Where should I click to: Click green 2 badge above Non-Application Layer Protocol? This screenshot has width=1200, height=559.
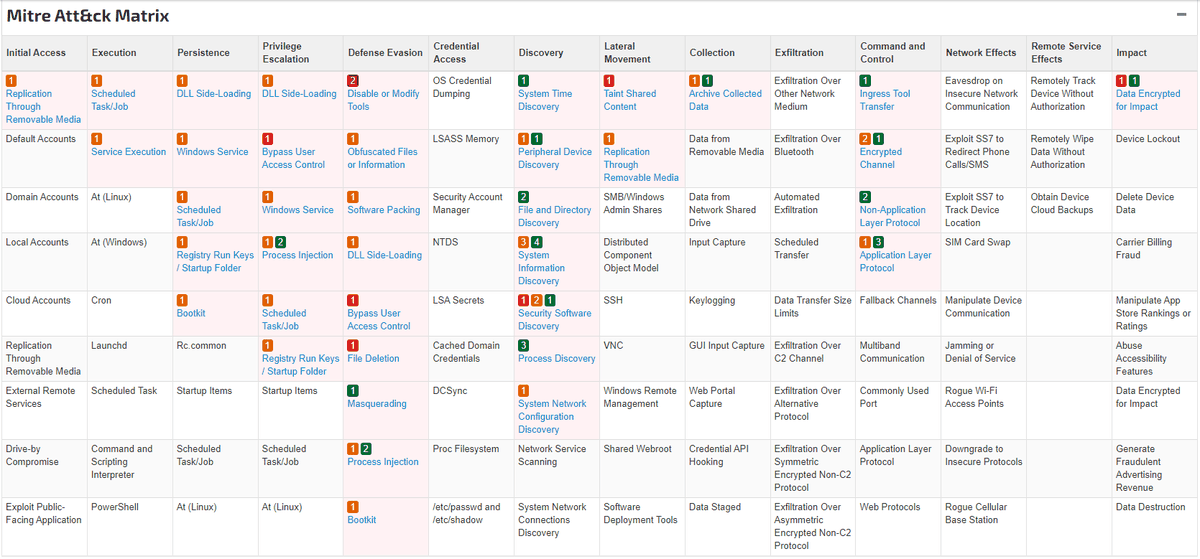point(865,197)
